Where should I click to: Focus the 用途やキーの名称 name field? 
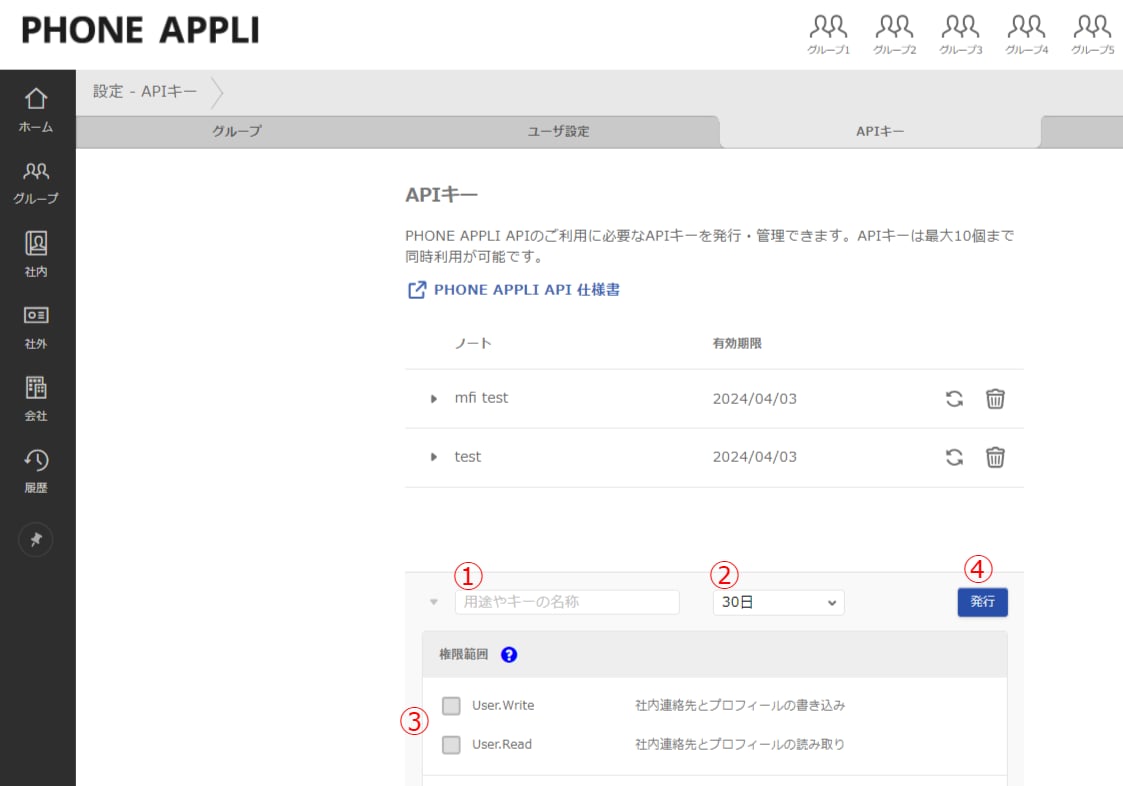click(x=567, y=602)
